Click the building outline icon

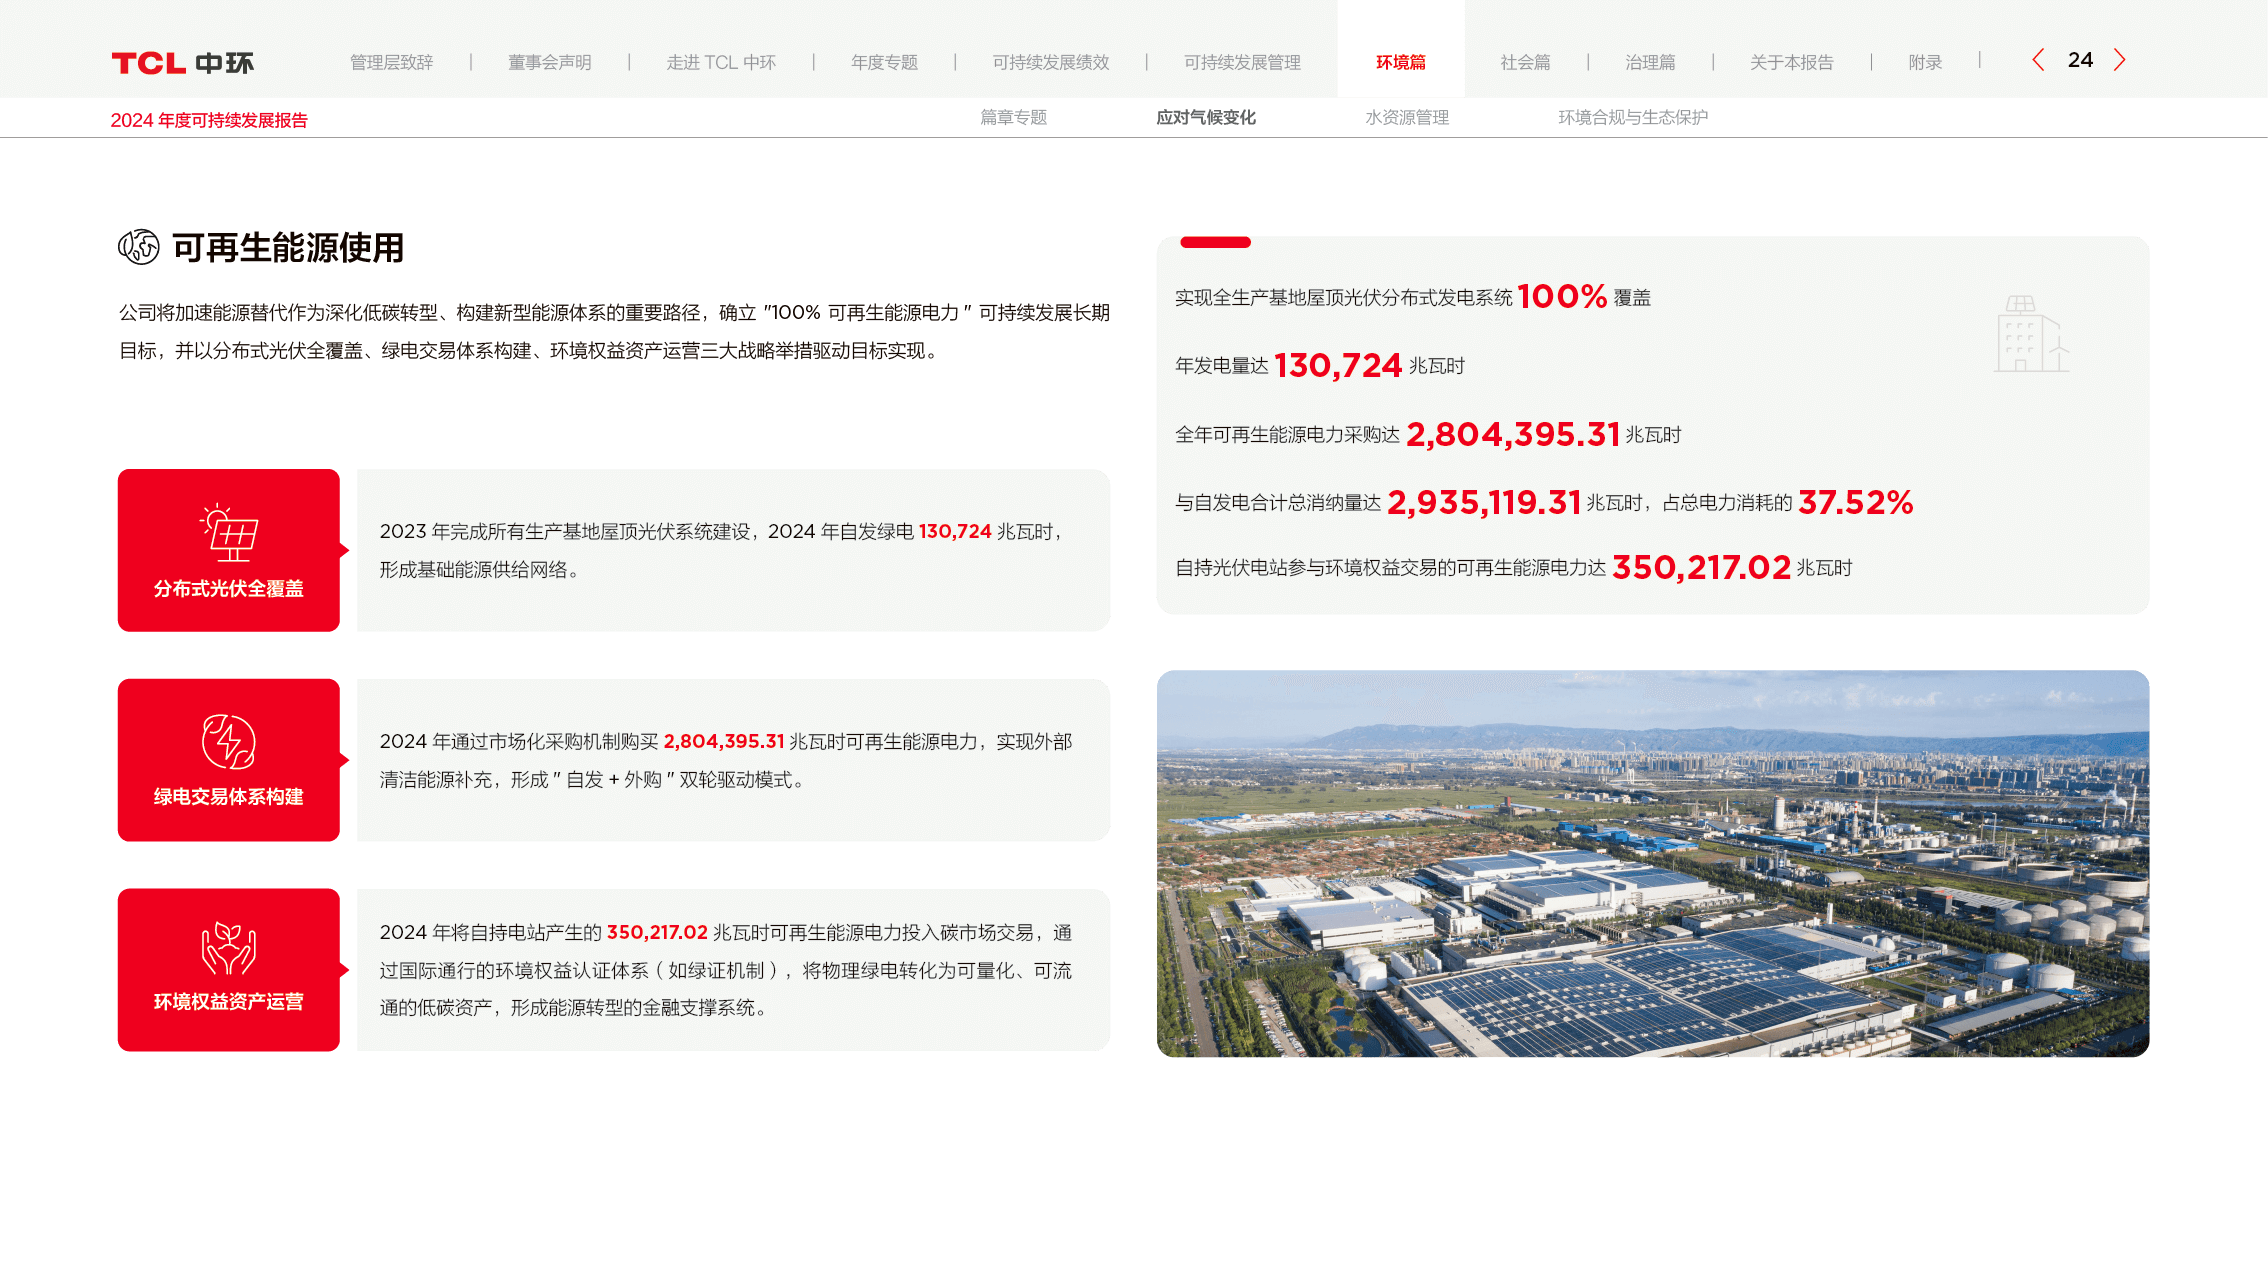click(2030, 334)
